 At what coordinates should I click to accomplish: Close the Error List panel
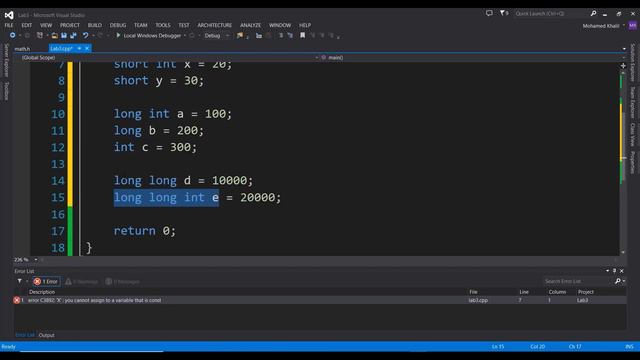point(622,271)
